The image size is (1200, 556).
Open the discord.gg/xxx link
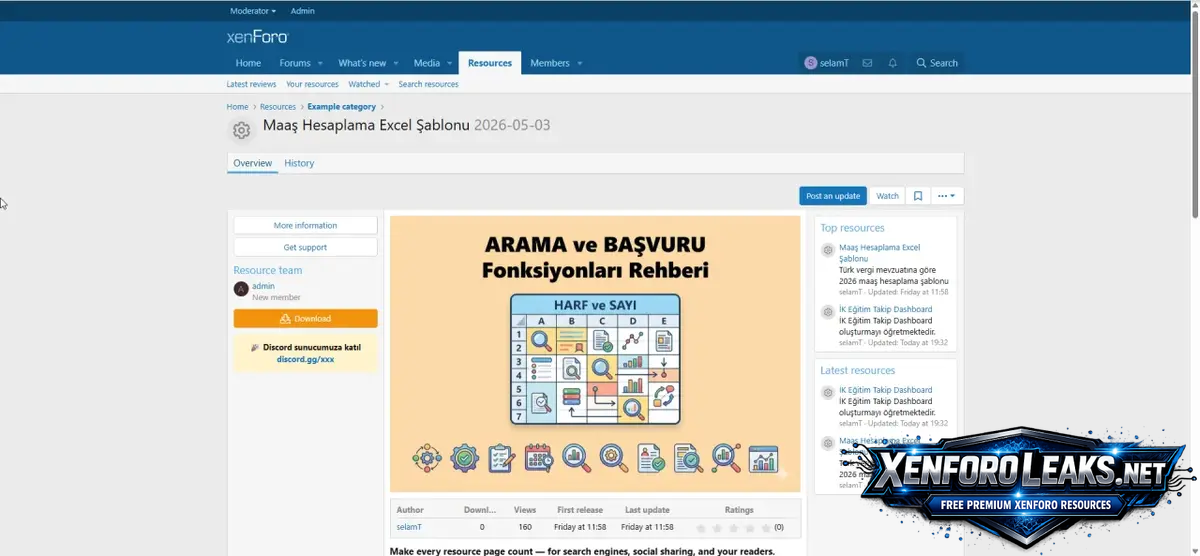[306, 359]
